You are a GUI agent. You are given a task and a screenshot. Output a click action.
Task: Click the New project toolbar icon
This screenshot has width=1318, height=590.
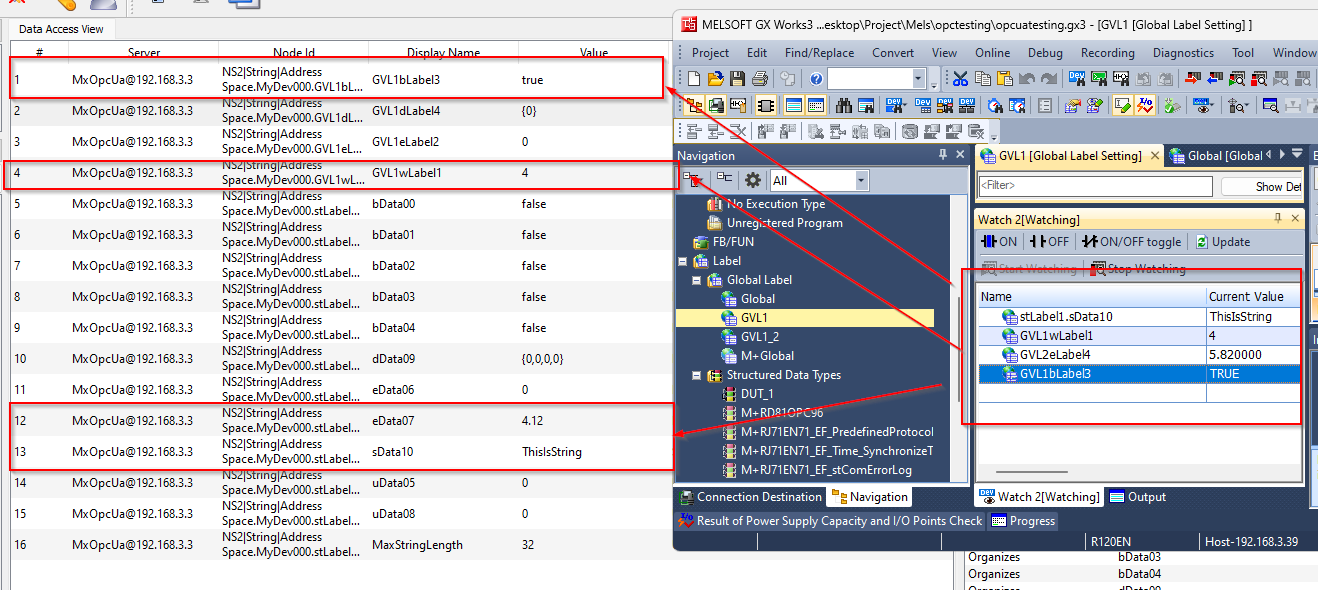coord(694,78)
